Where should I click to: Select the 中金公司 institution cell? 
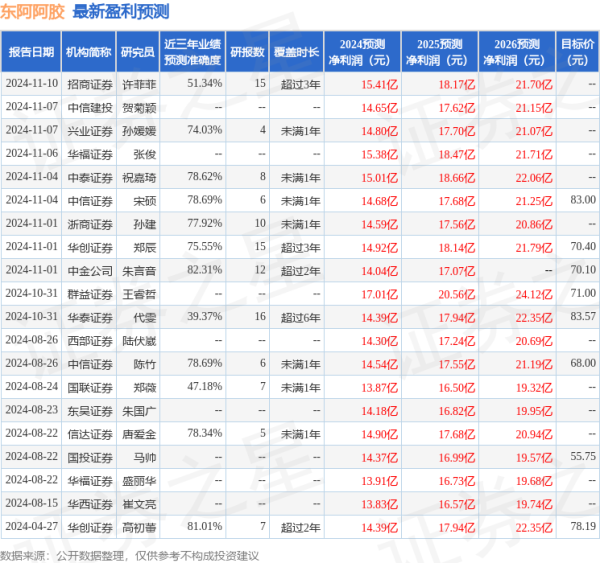(90, 271)
